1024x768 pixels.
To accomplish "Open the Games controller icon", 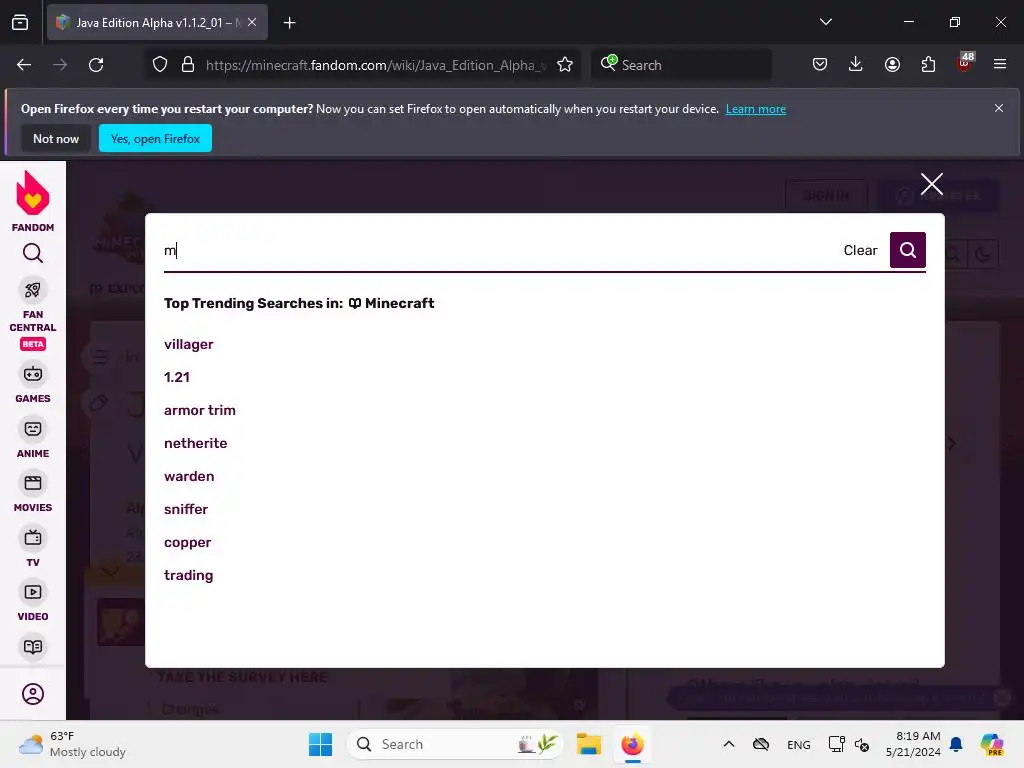I will coord(33,374).
